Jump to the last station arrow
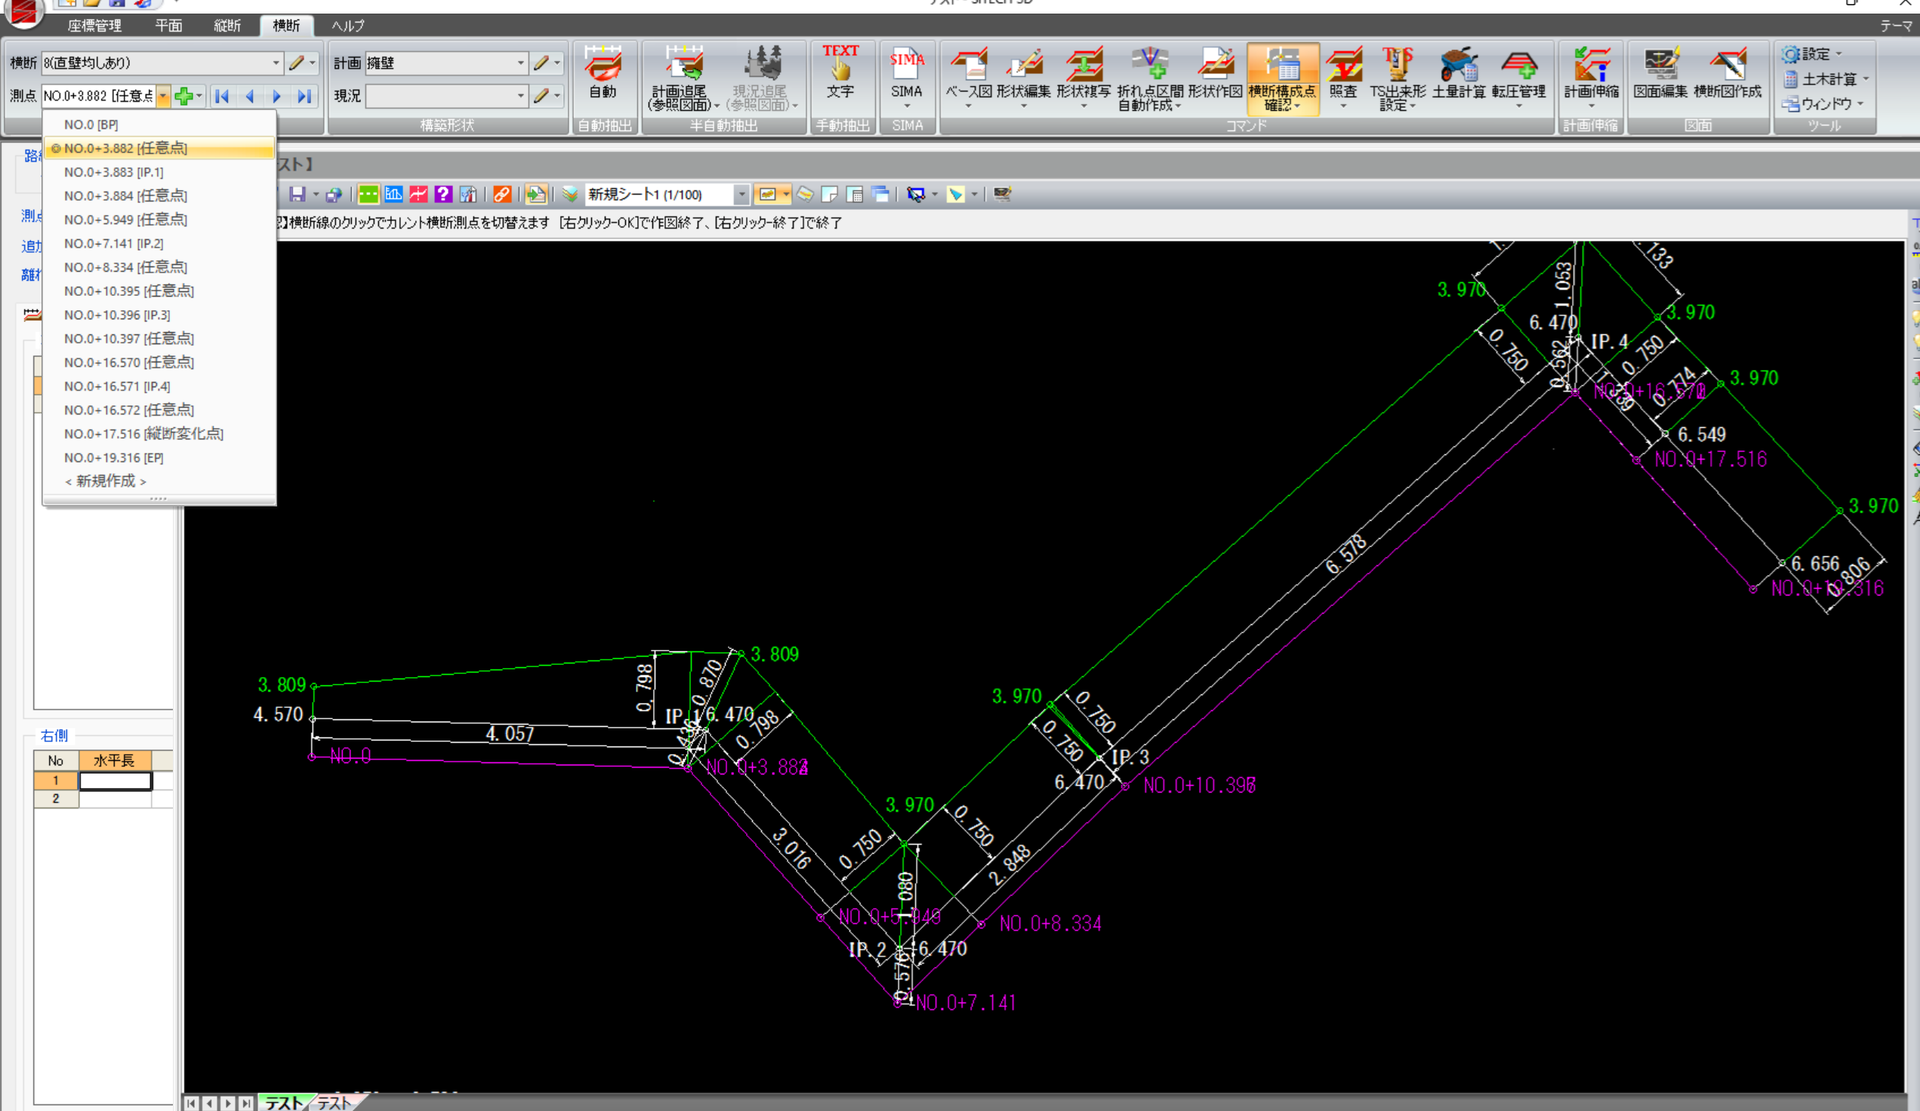The image size is (1920, 1111). click(x=304, y=96)
